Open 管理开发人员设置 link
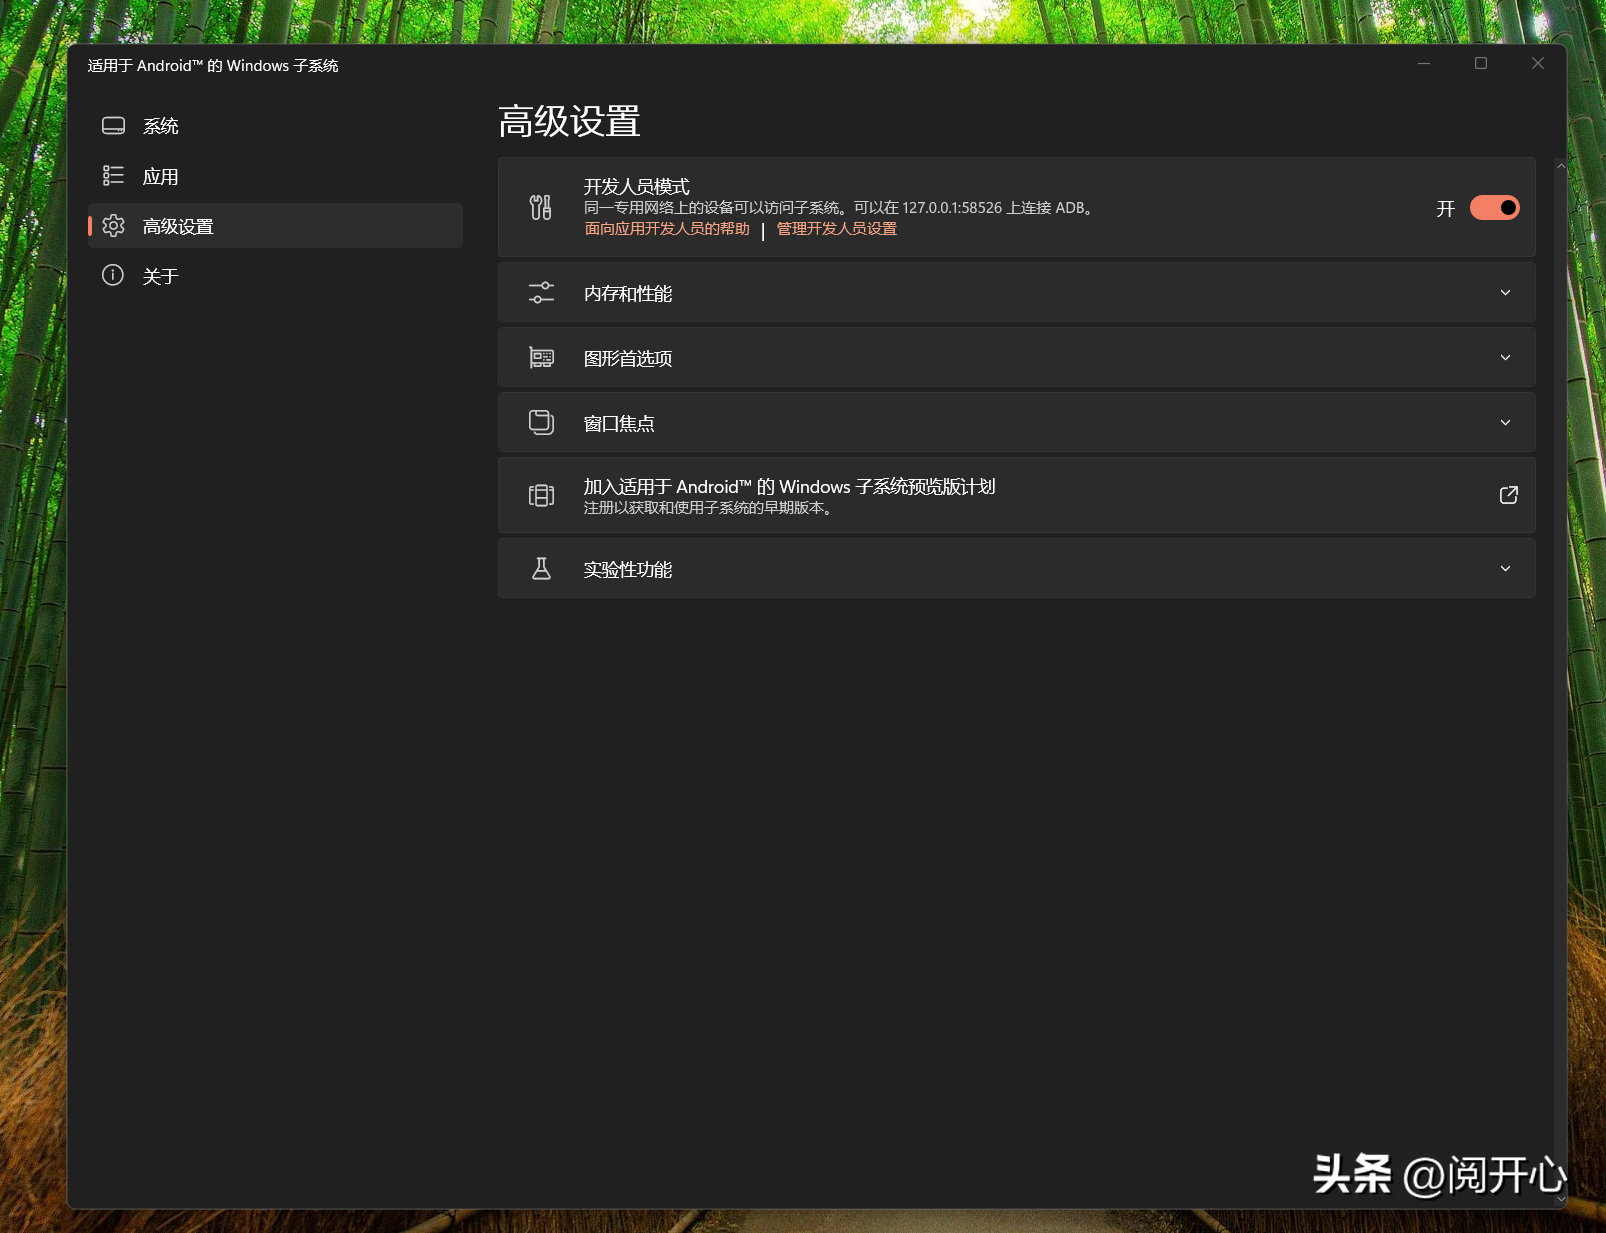This screenshot has height=1233, width=1606. (834, 228)
